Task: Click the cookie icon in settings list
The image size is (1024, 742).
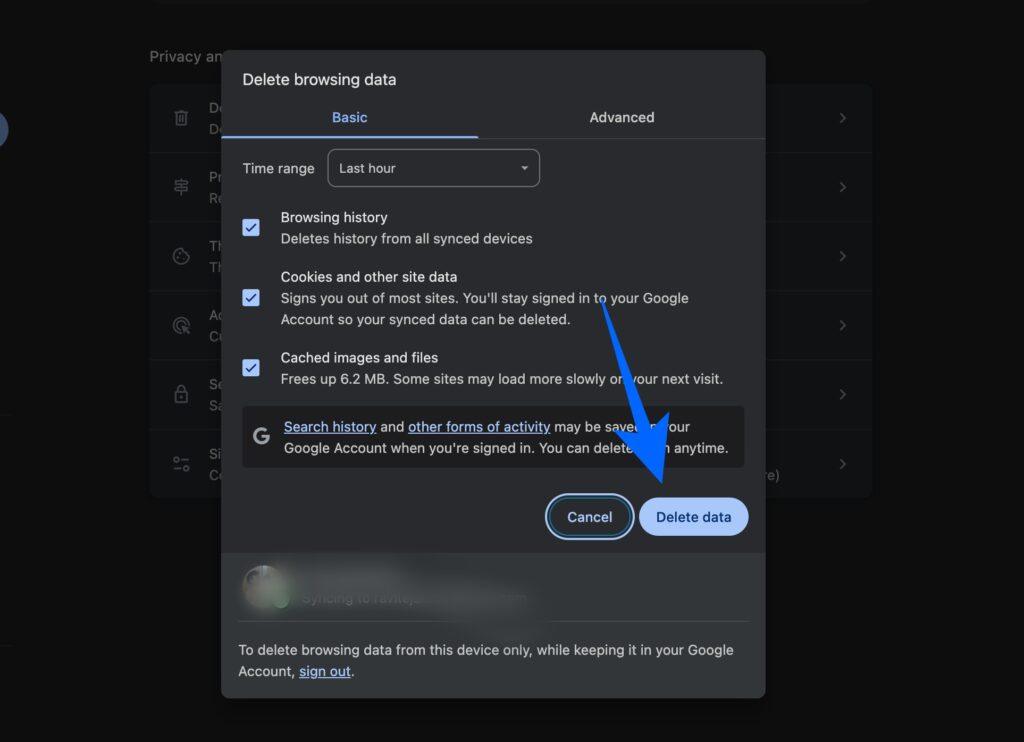Action: pos(181,256)
